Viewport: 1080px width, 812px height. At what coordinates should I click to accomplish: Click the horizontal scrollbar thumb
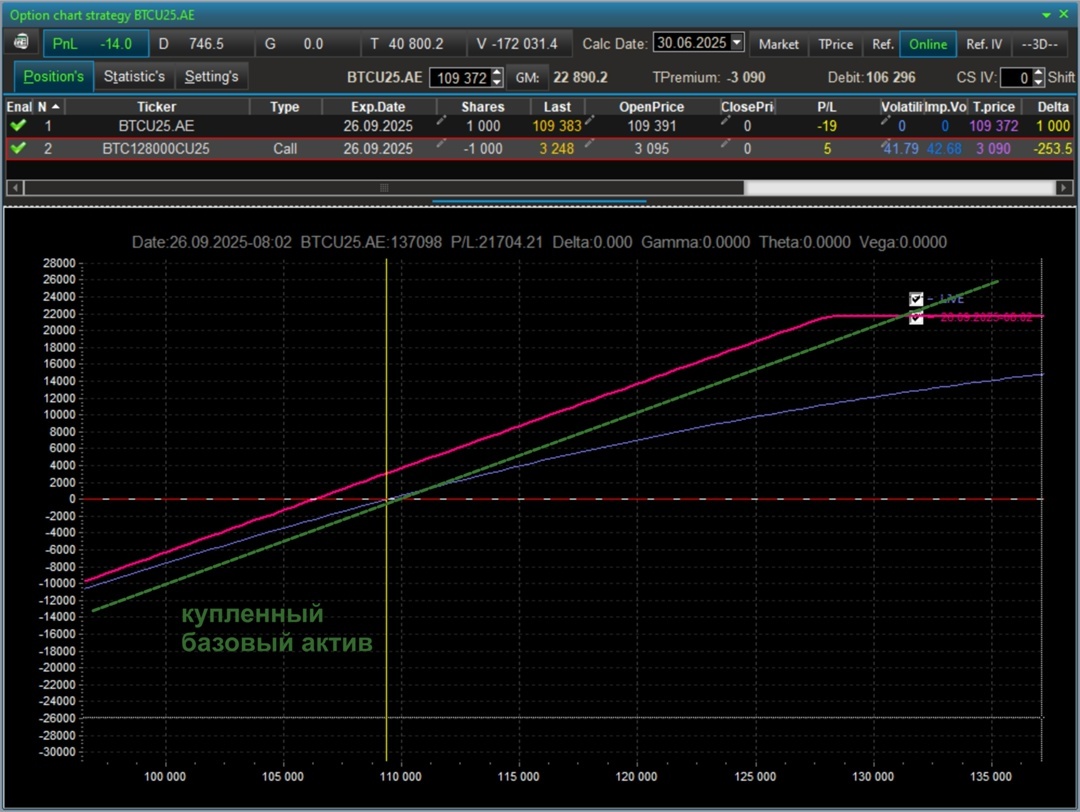(x=384, y=187)
